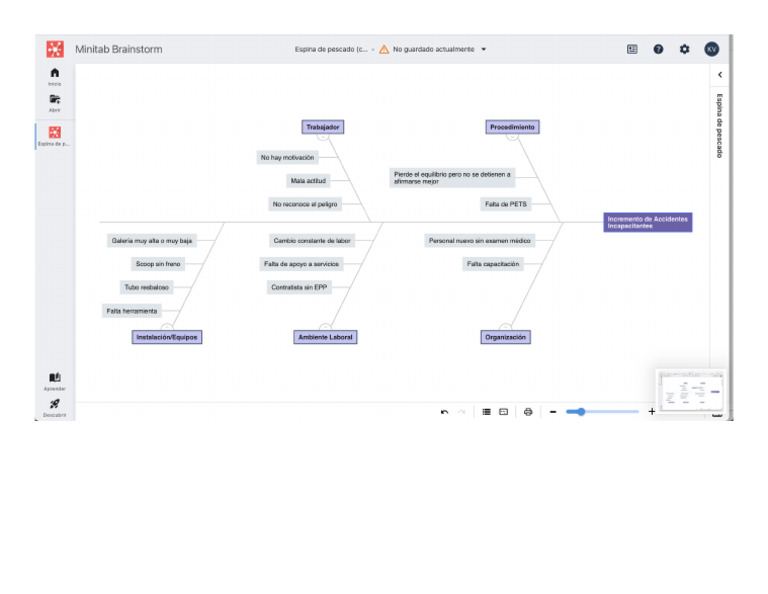Image resolution: width=768 pixels, height=594 pixels.
Task: Select cause 'Scoop sin freno'
Action: tap(158, 264)
